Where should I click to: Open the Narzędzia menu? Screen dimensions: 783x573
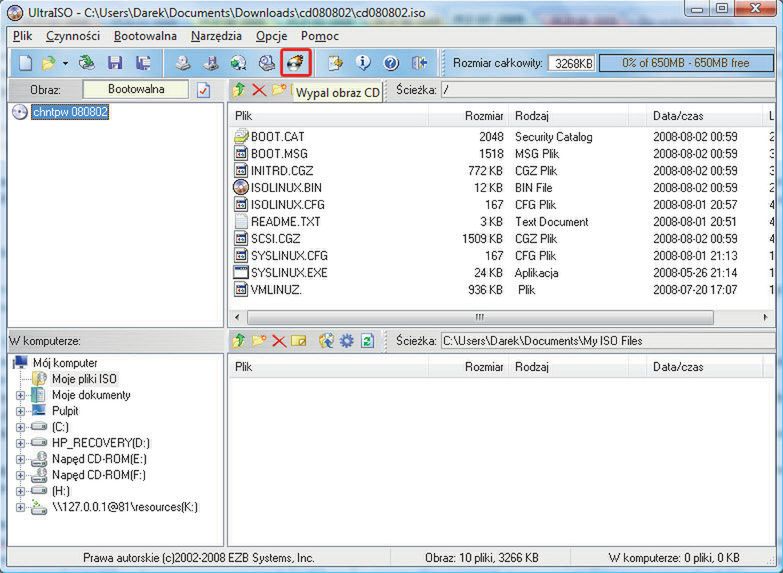[x=217, y=36]
